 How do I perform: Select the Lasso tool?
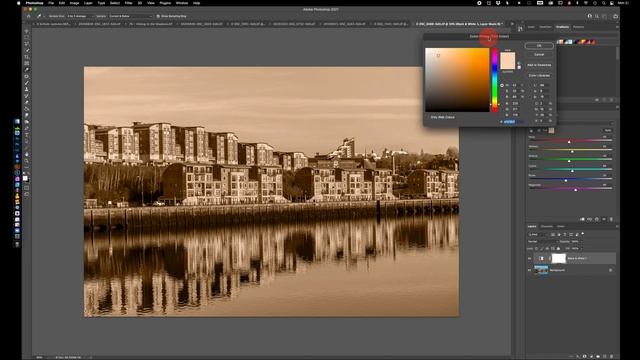(x=27, y=44)
